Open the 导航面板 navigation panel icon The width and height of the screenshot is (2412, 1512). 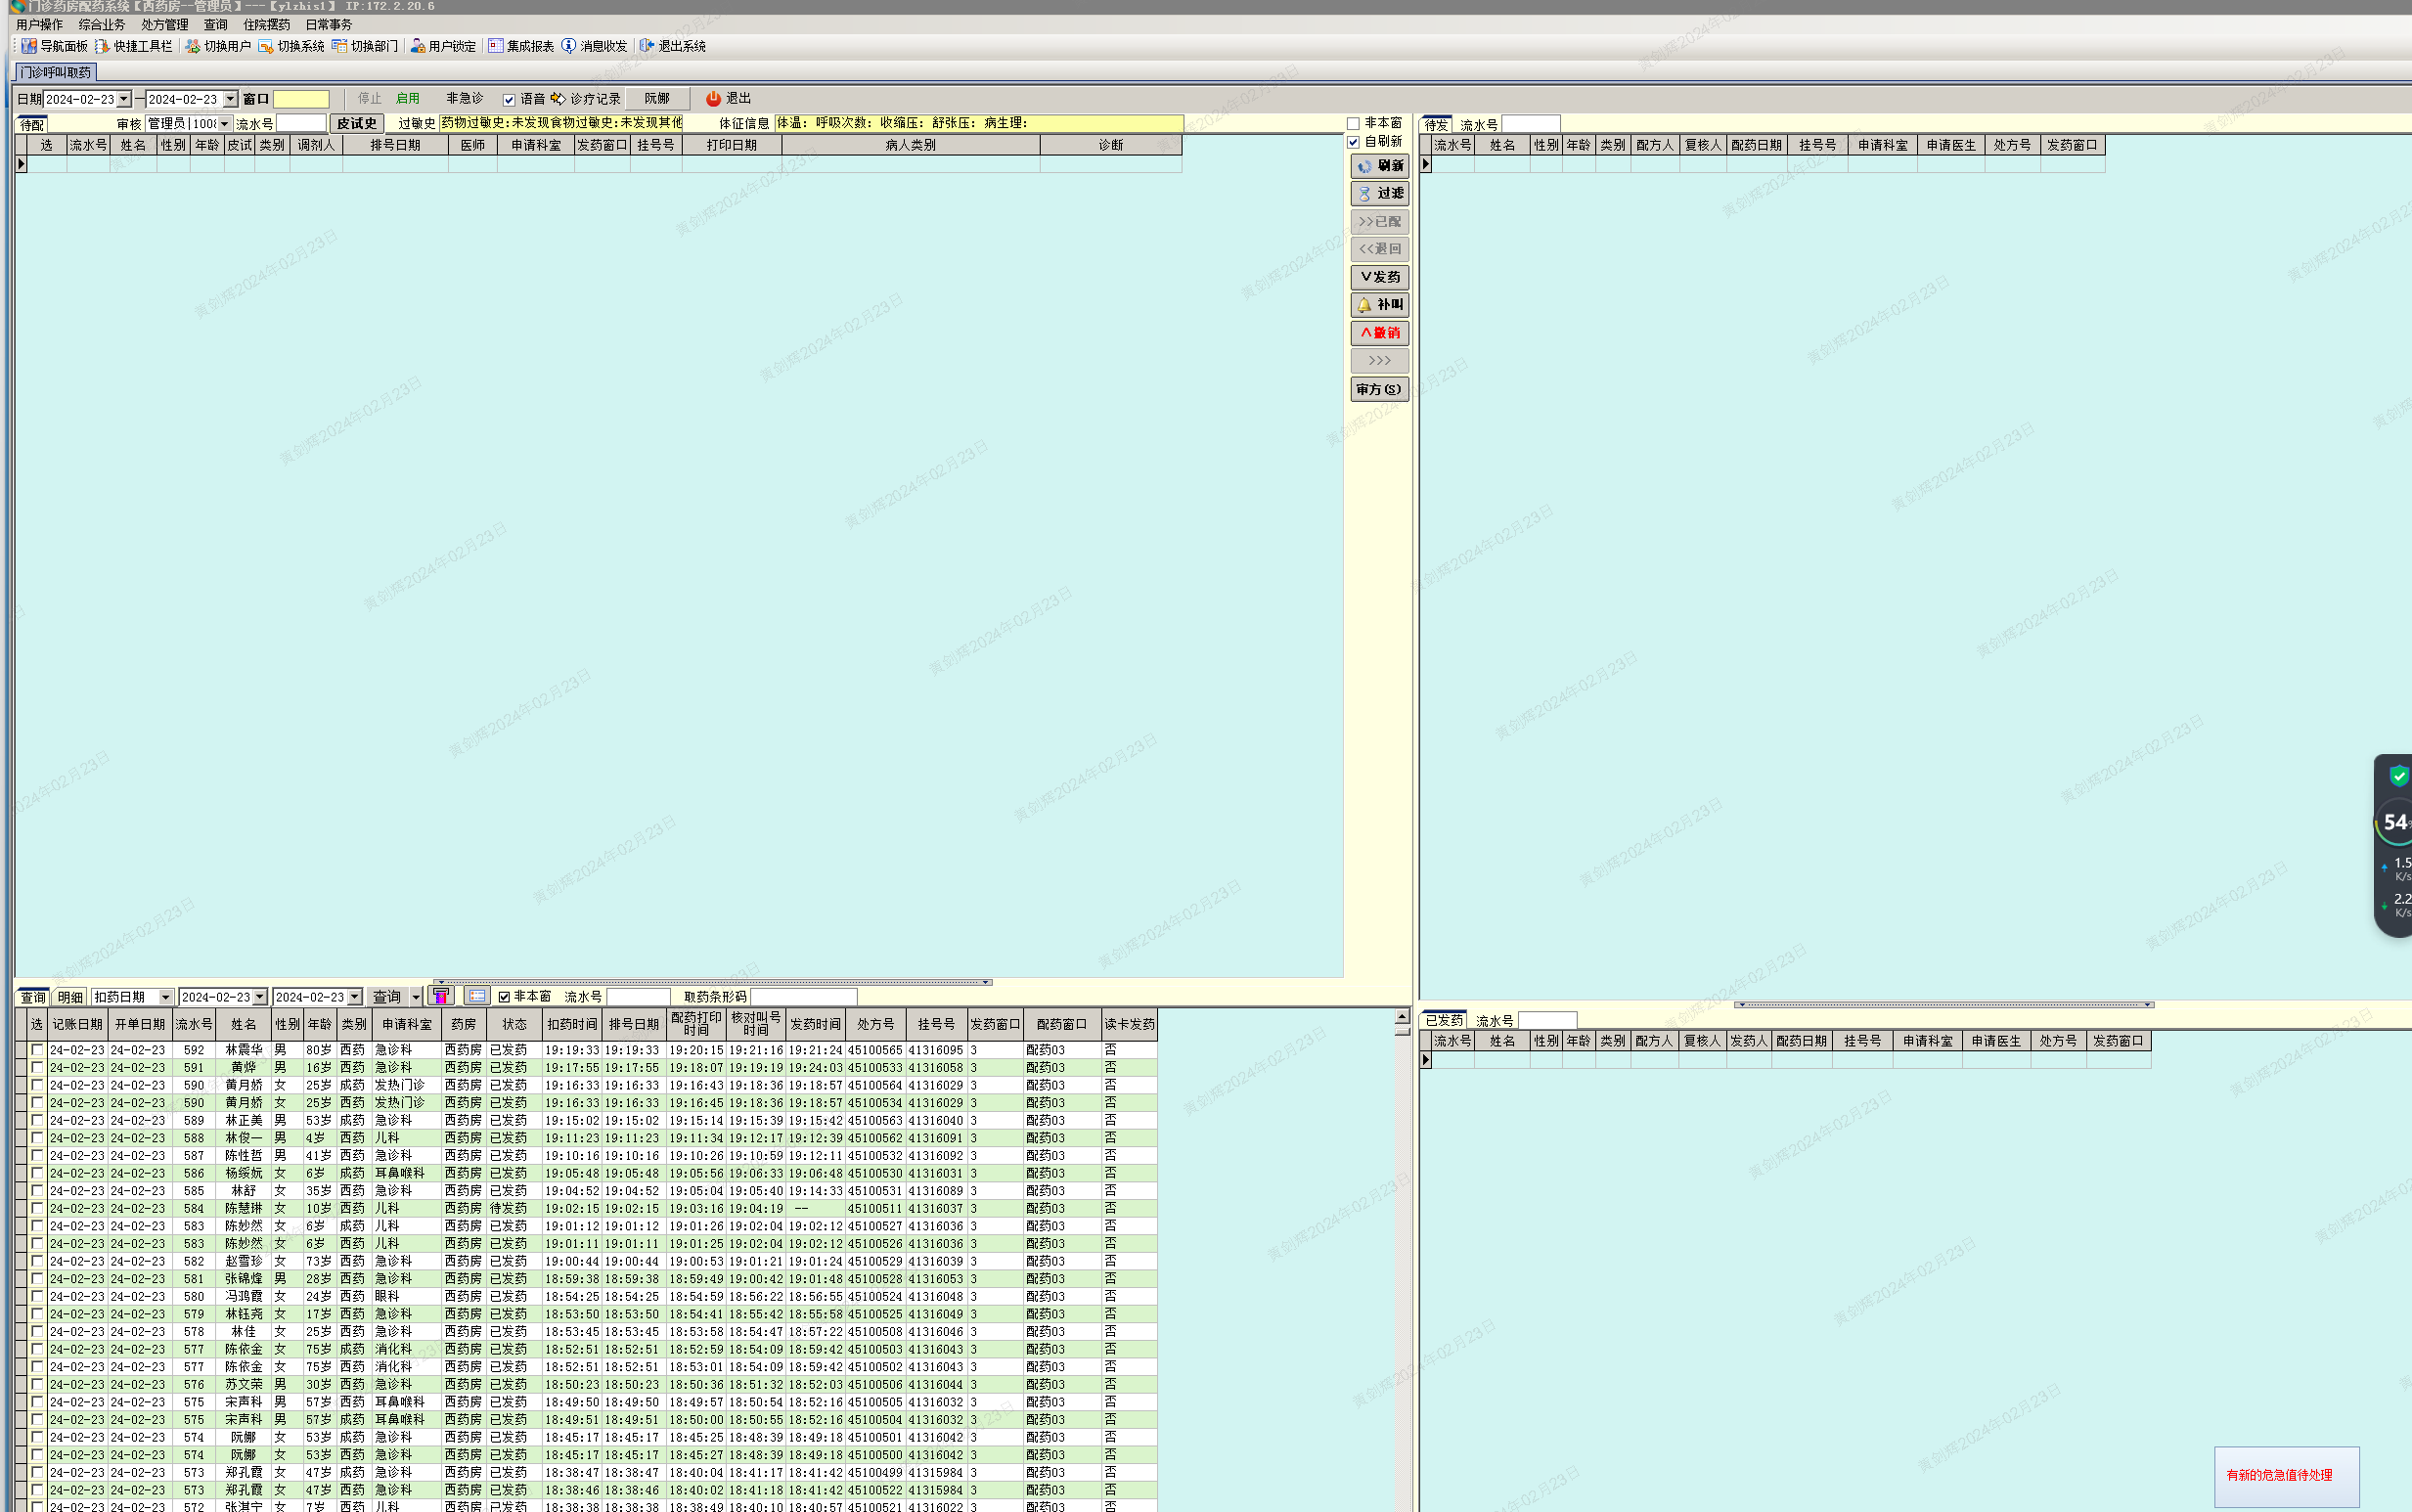pos(29,46)
